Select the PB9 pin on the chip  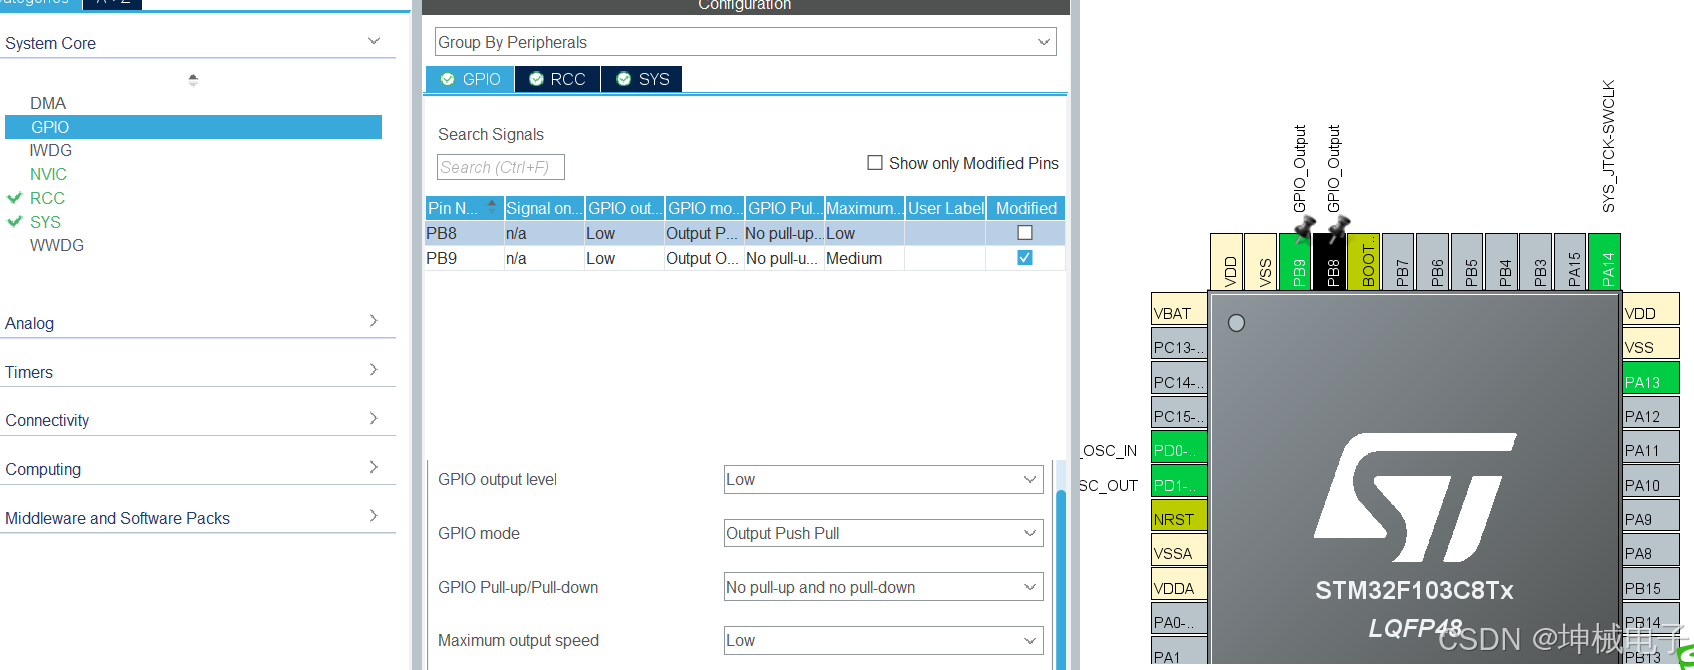tap(1296, 261)
